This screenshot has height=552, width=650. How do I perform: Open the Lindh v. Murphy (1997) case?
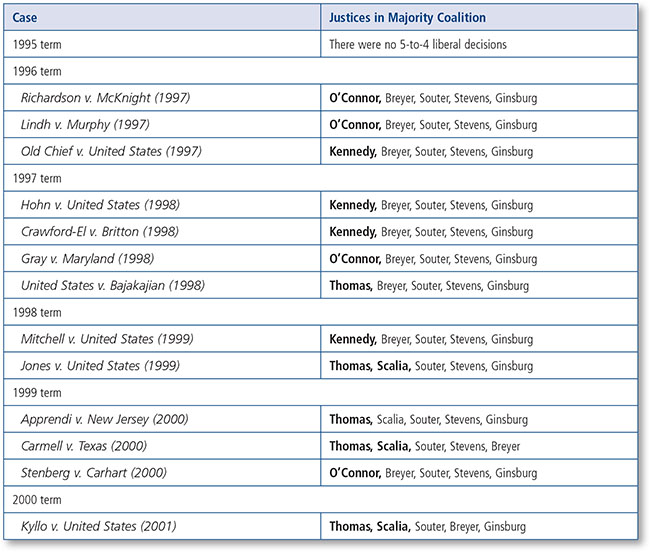point(86,125)
